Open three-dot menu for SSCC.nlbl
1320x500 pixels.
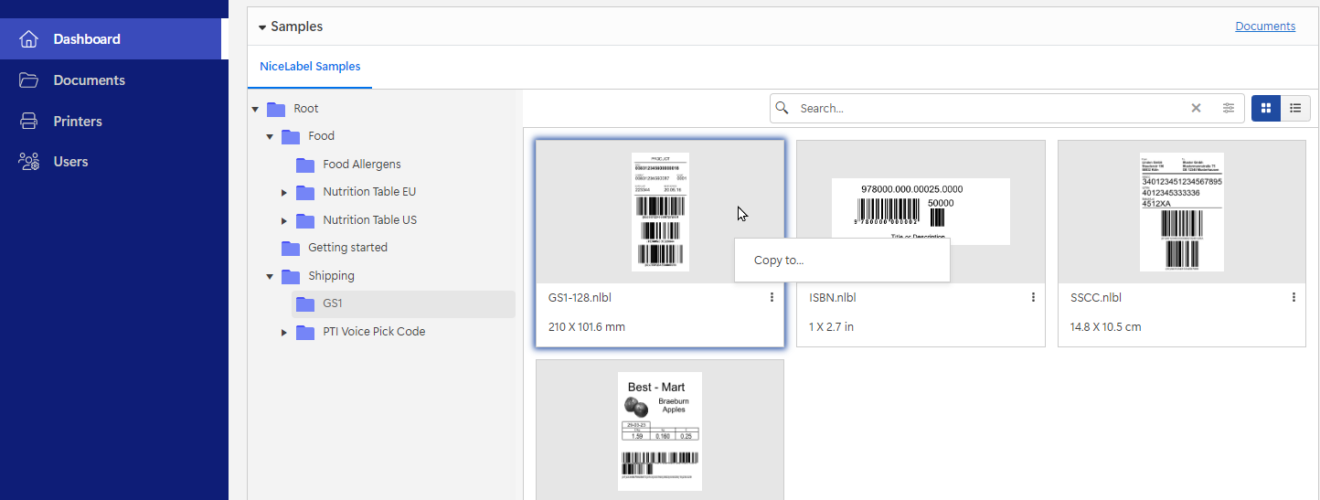click(x=1294, y=297)
